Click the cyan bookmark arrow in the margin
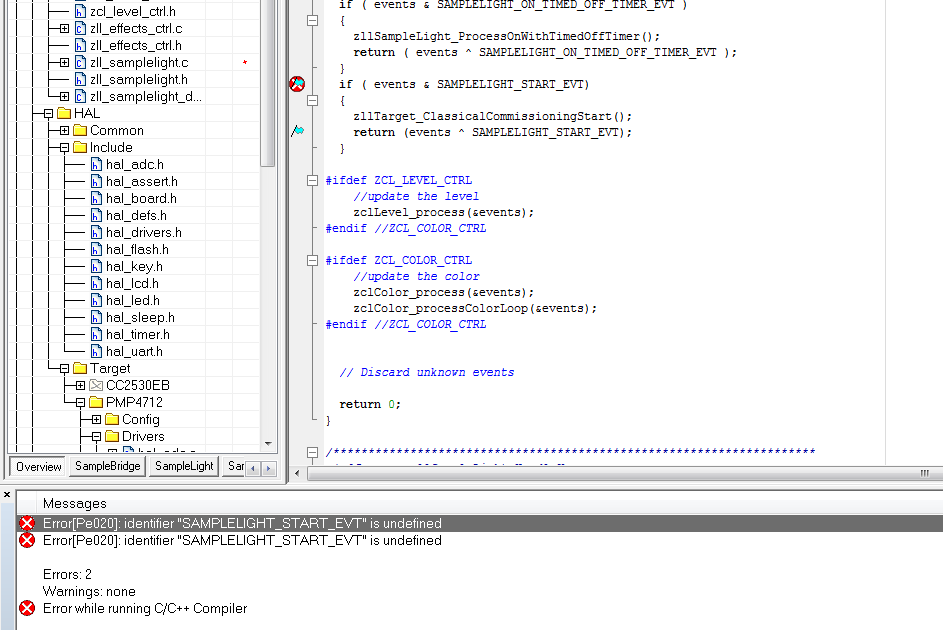This screenshot has height=630, width=943. point(298,130)
